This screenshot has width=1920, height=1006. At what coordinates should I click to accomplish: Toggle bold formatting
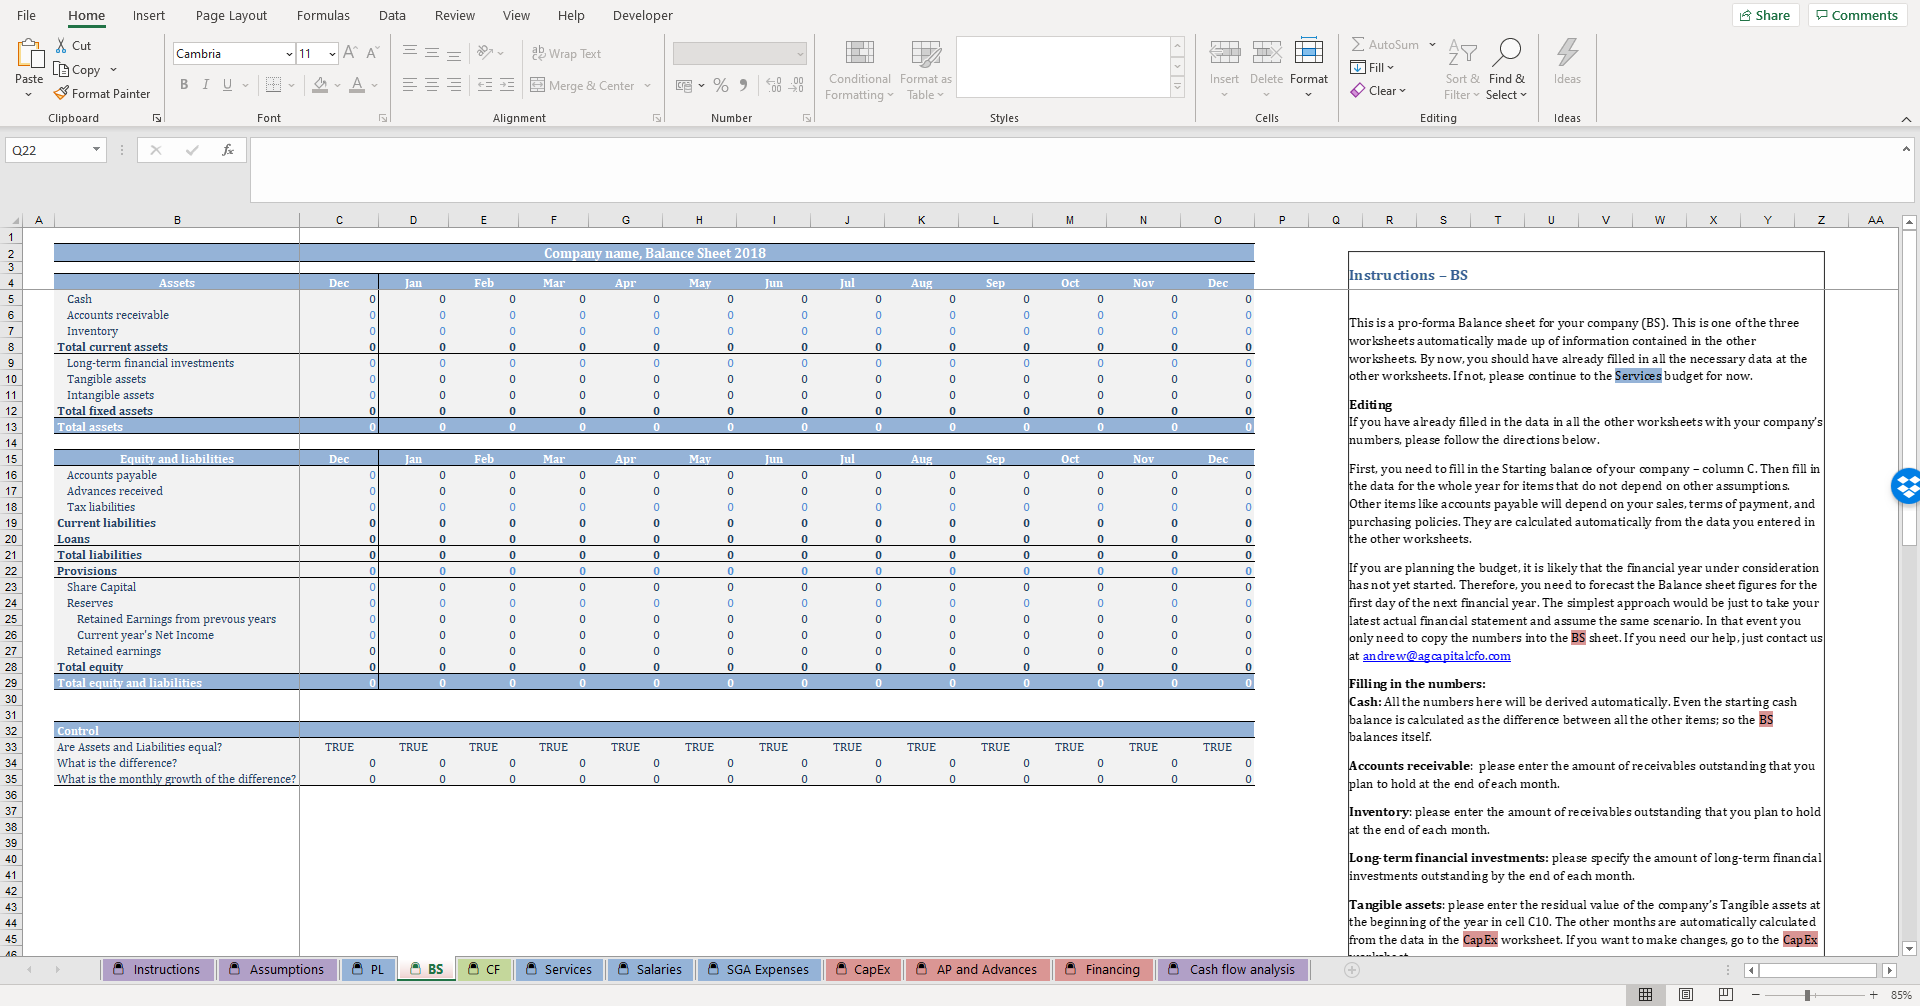tap(184, 86)
